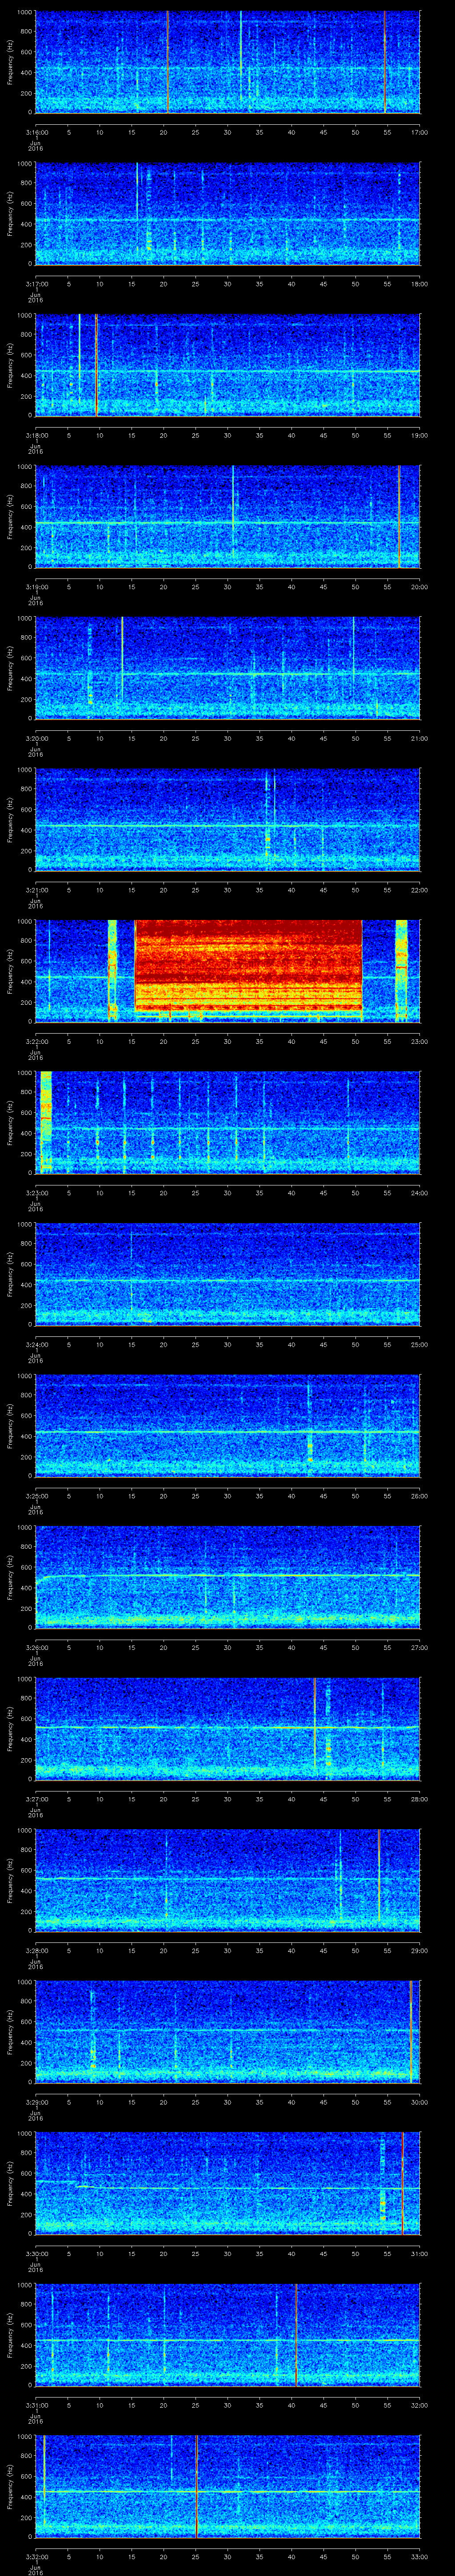Click the 3:24:00 start time label
This screenshot has height=2576, width=455.
(36, 1344)
